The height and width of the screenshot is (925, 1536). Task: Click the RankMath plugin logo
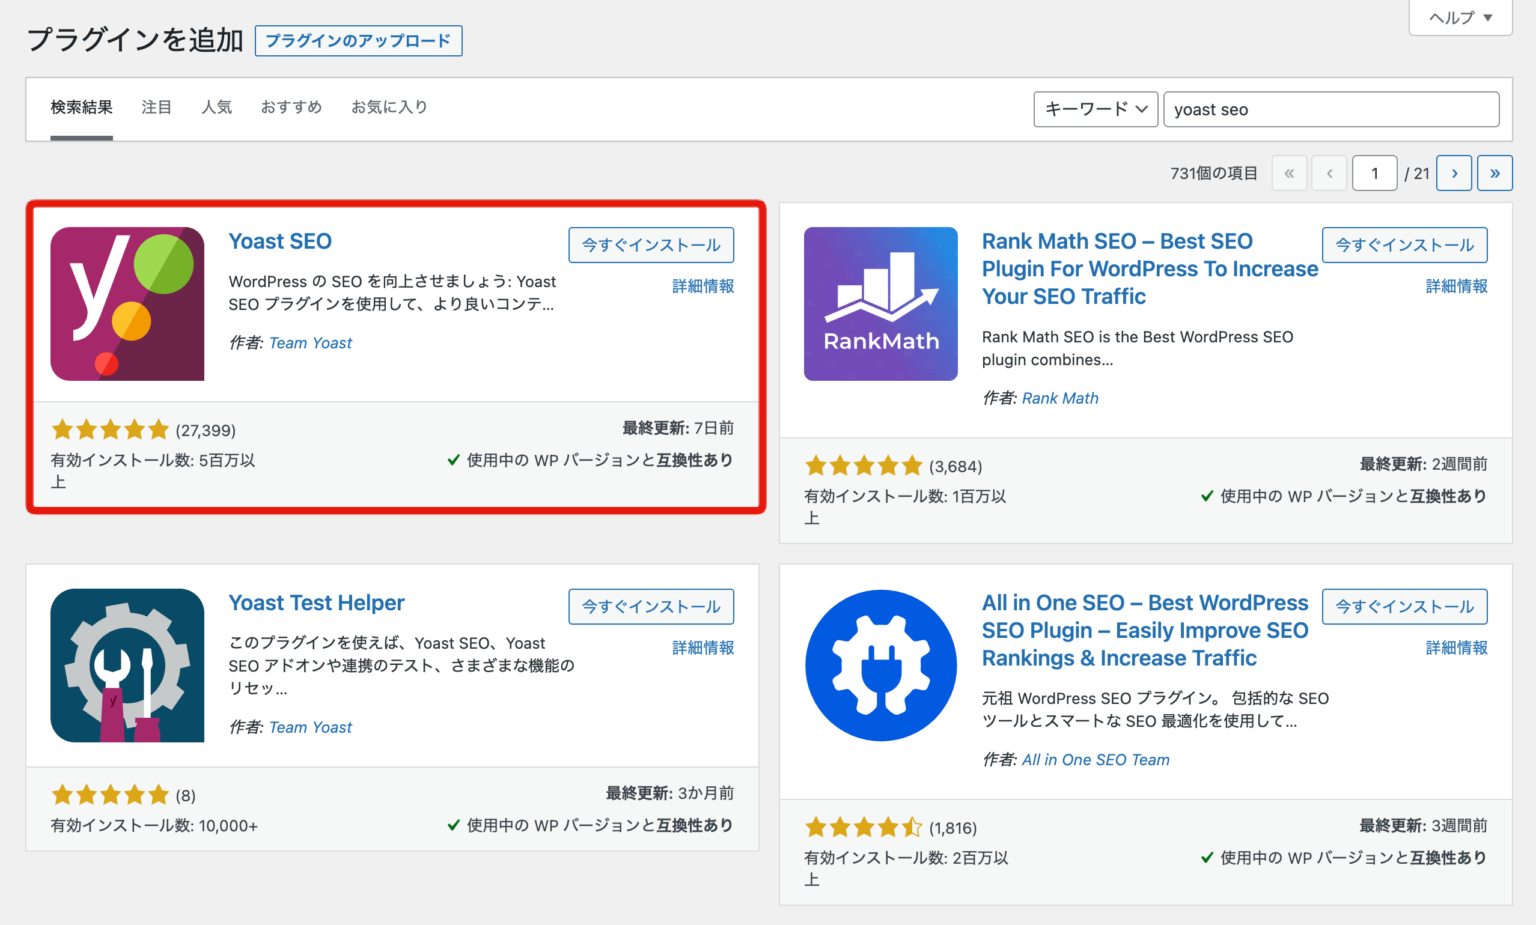pyautogui.click(x=880, y=304)
